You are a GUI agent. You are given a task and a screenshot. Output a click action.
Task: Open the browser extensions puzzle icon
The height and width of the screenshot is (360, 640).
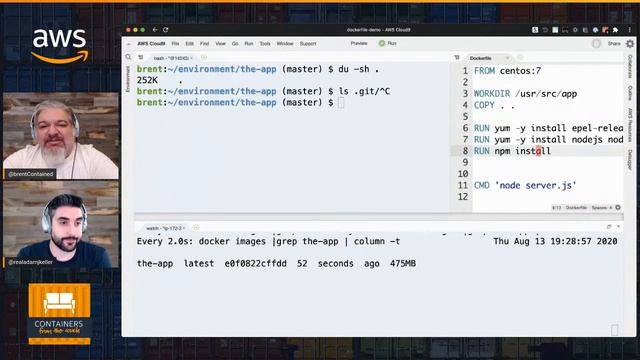(x=615, y=30)
